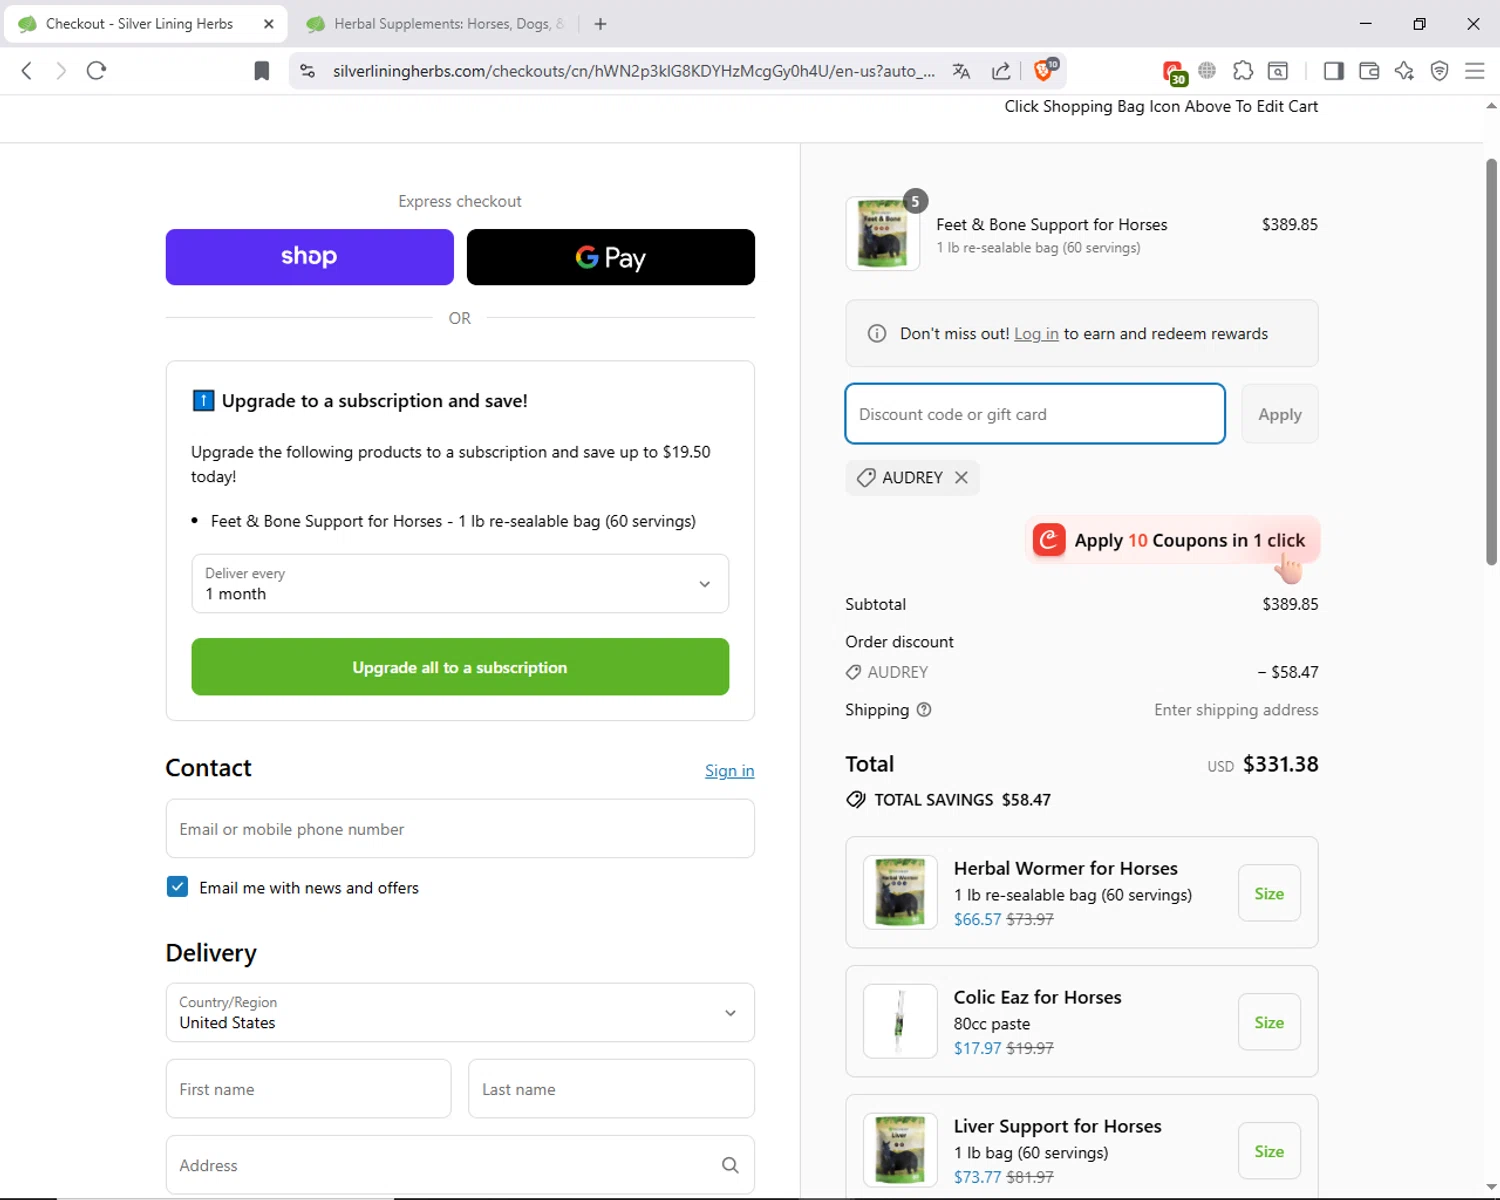The width and height of the screenshot is (1500, 1200).
Task: Click the browser address bar URL
Action: pos(633,71)
